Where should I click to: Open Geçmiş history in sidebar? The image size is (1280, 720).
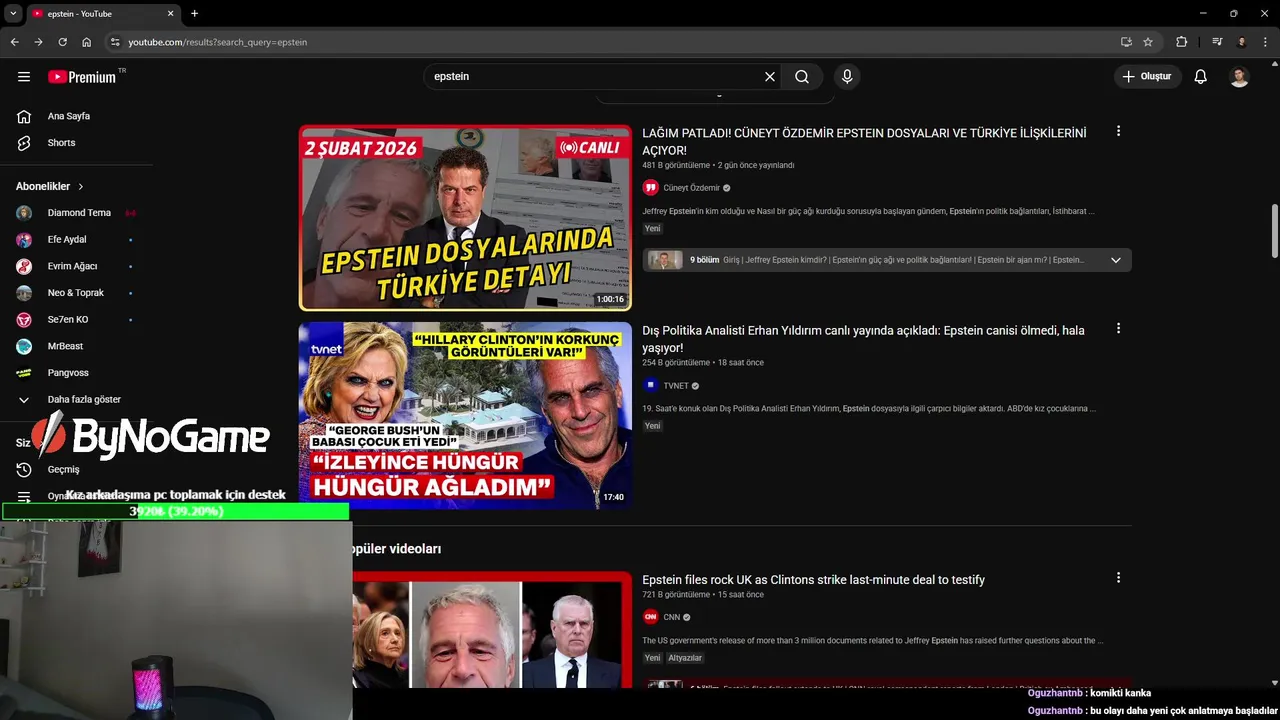(x=63, y=469)
